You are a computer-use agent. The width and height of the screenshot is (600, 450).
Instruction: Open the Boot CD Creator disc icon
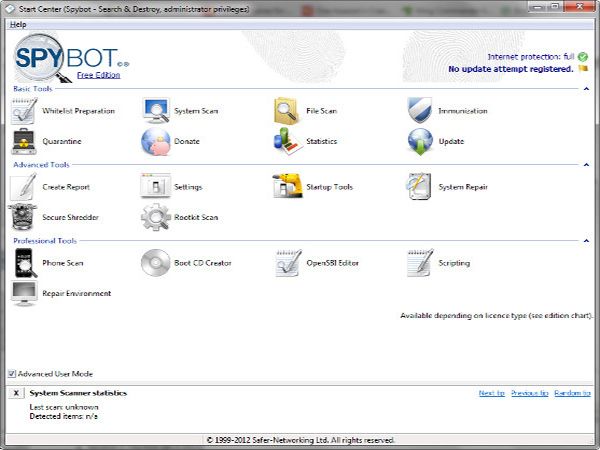155,263
